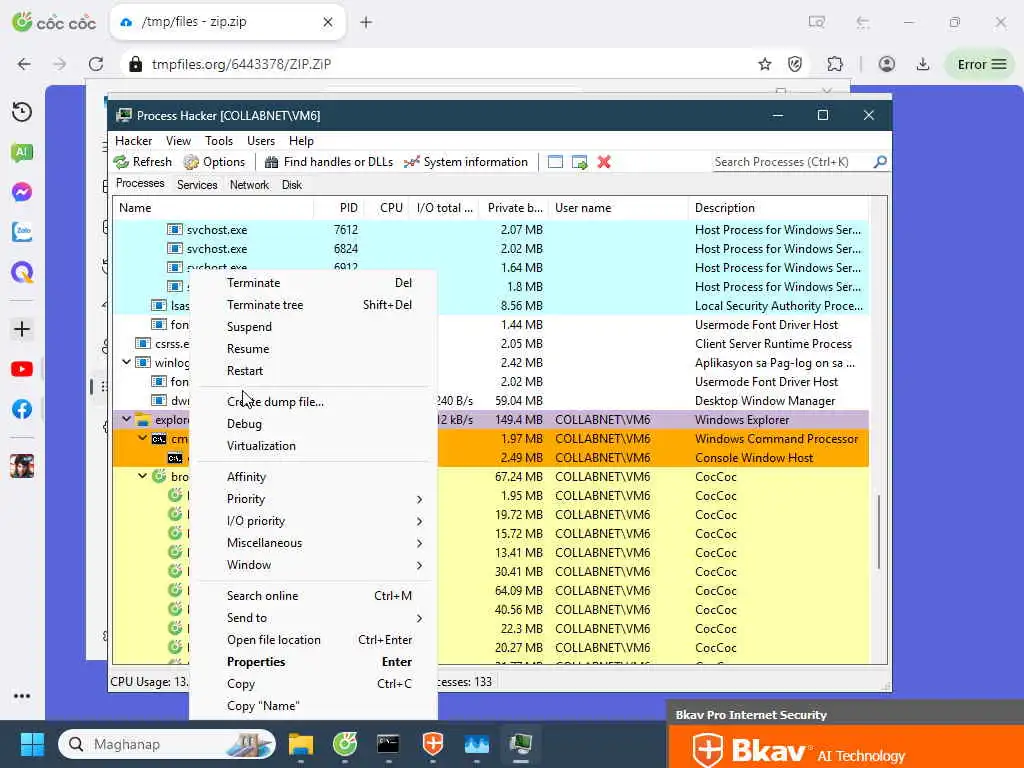Viewport: 1024px width, 768px height.
Task: Open the Hacker menu
Action: pyautogui.click(x=133, y=141)
